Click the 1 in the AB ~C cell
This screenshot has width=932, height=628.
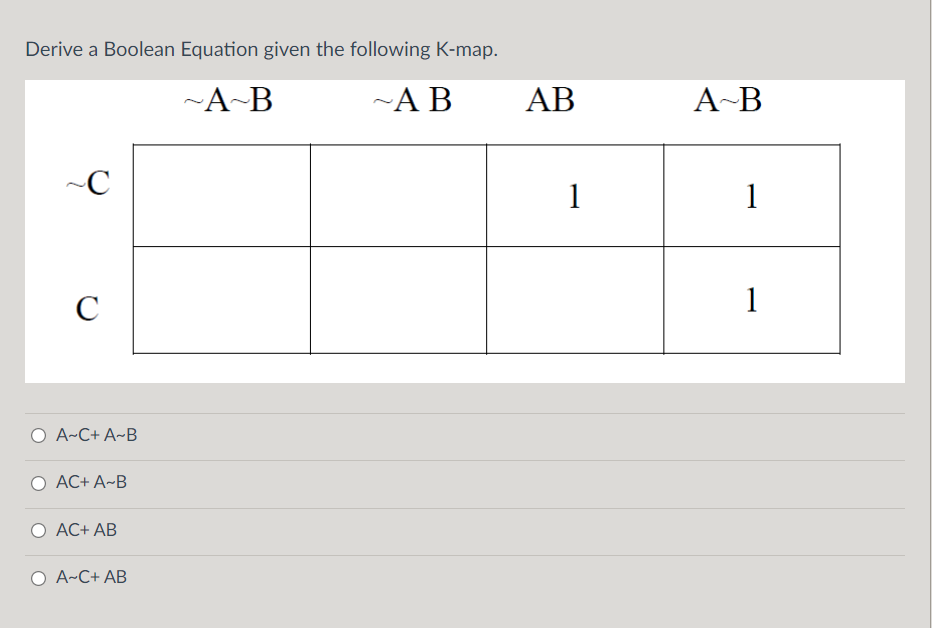point(575,197)
